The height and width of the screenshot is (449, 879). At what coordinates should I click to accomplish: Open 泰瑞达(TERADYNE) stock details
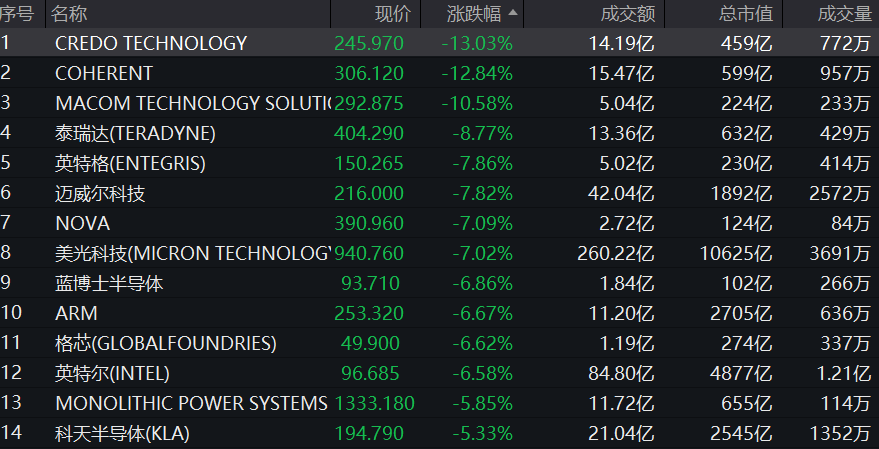(x=440, y=133)
